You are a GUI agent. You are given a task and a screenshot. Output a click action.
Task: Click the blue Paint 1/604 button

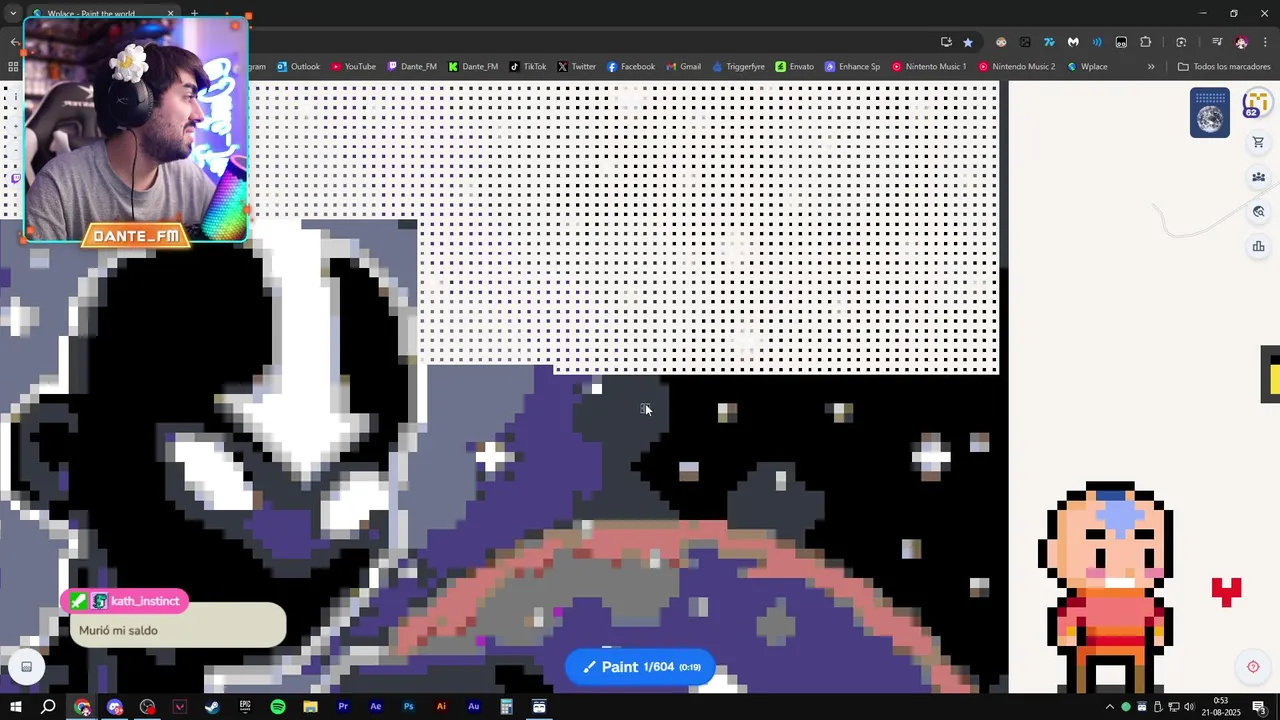[x=640, y=667]
